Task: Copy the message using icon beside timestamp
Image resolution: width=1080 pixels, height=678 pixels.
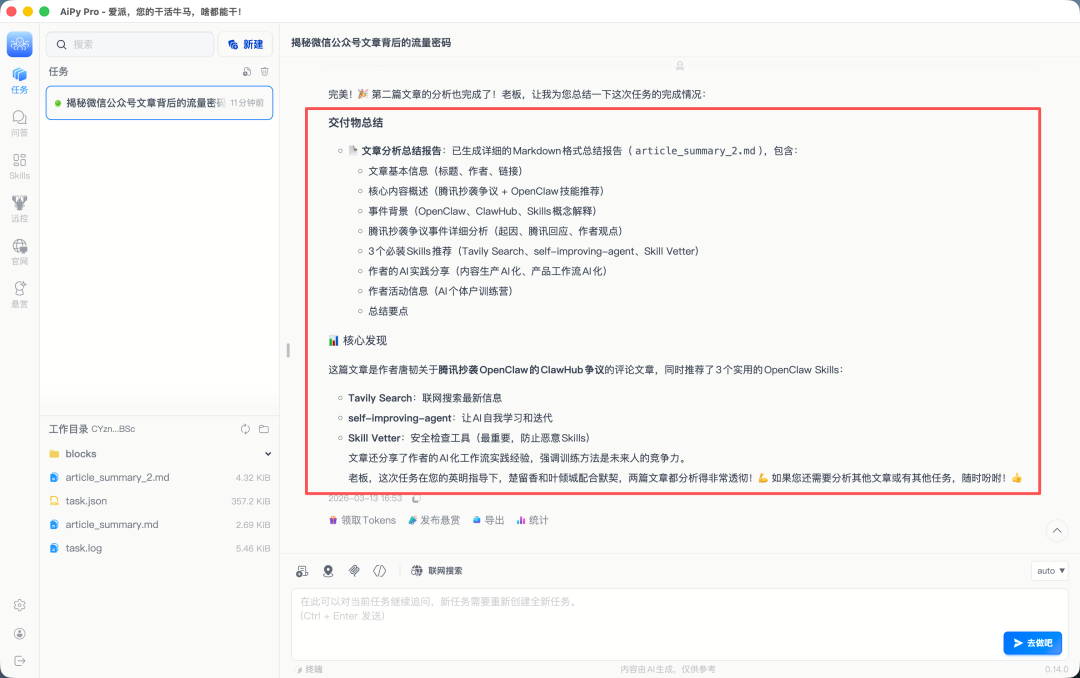Action: (416, 498)
